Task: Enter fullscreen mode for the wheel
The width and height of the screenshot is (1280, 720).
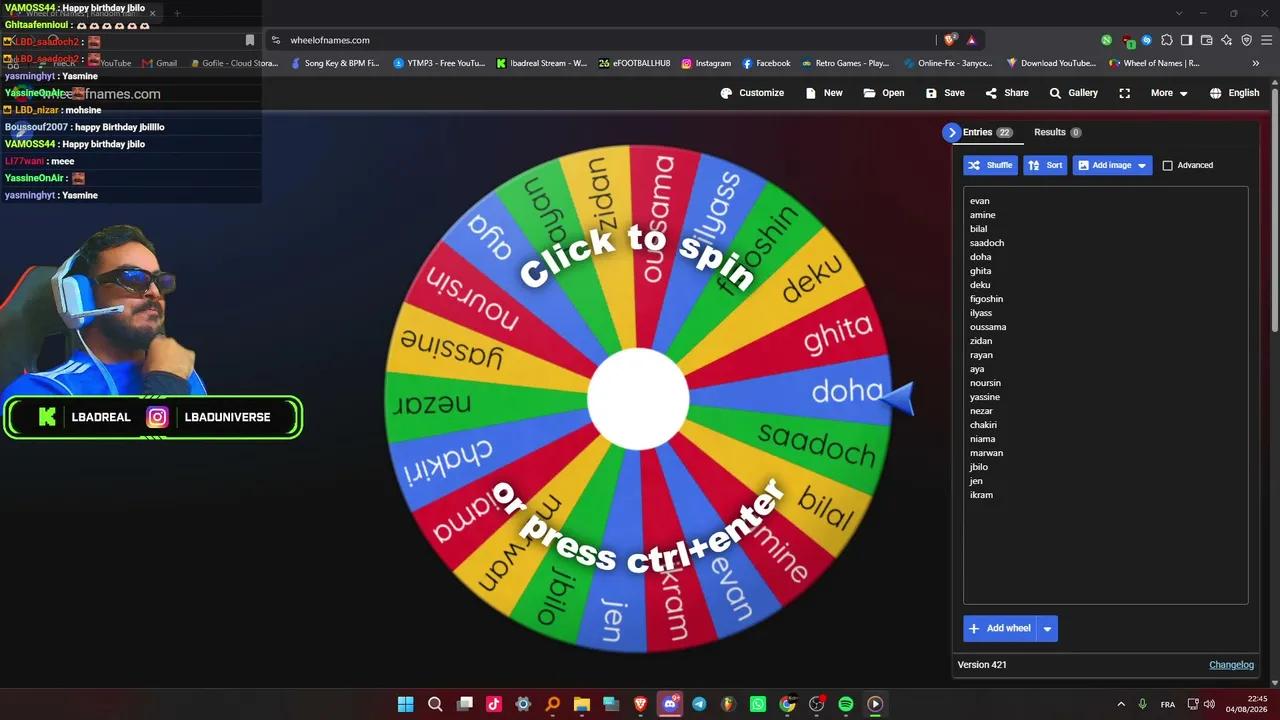Action: [x=1125, y=93]
